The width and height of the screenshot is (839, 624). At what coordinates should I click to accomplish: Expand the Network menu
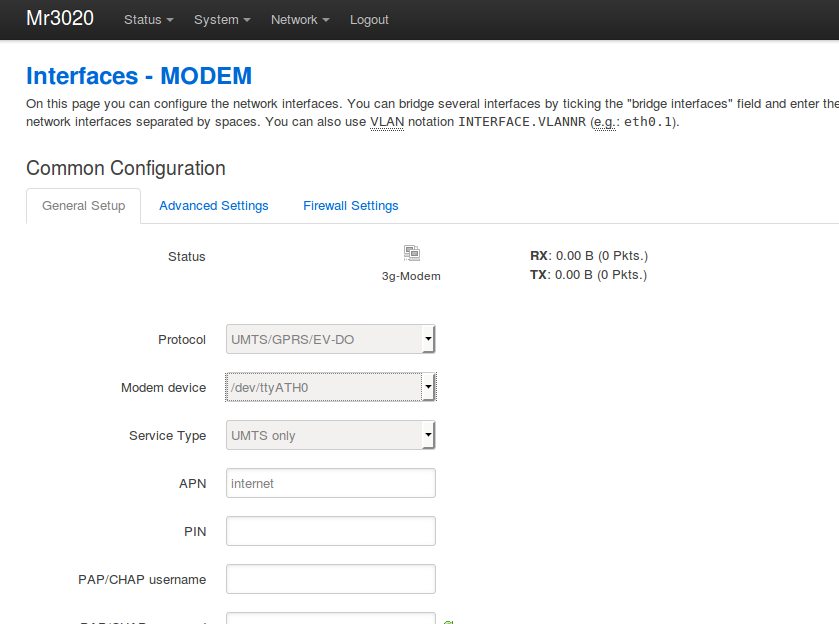(299, 19)
